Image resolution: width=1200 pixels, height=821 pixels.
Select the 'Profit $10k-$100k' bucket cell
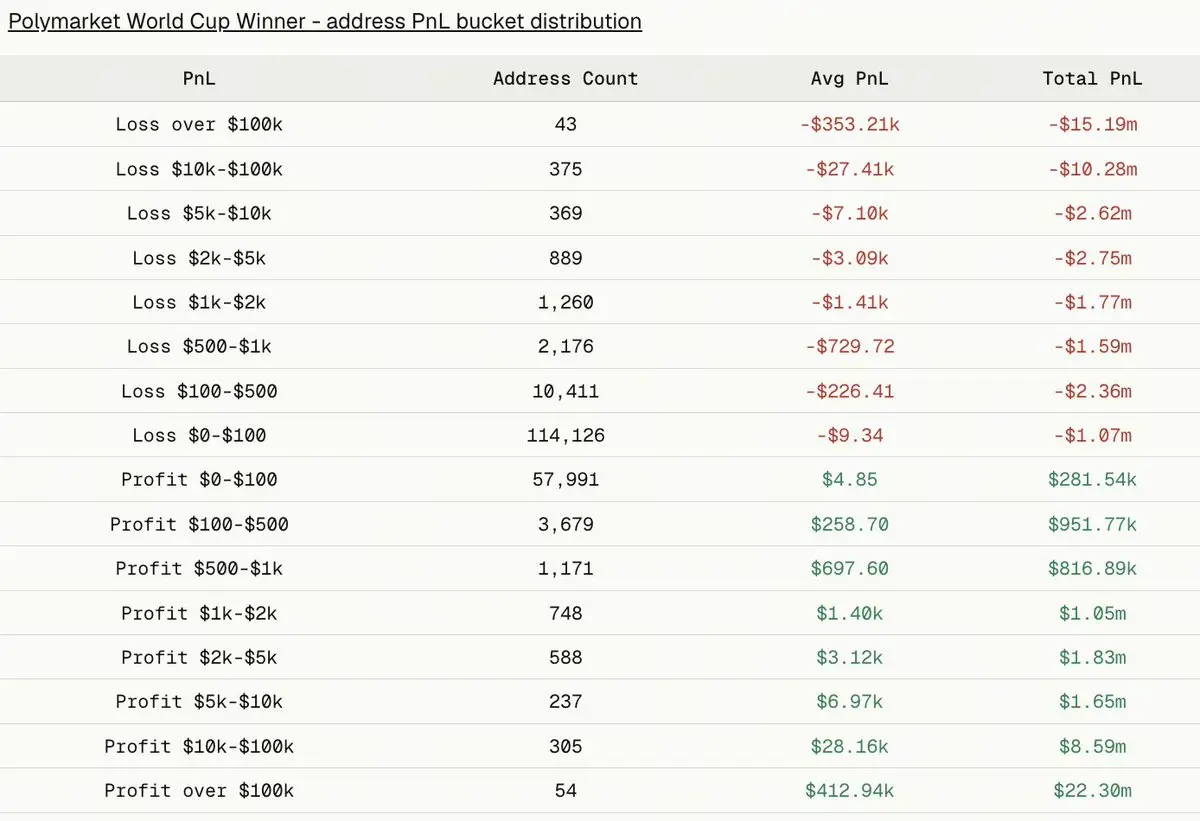199,746
